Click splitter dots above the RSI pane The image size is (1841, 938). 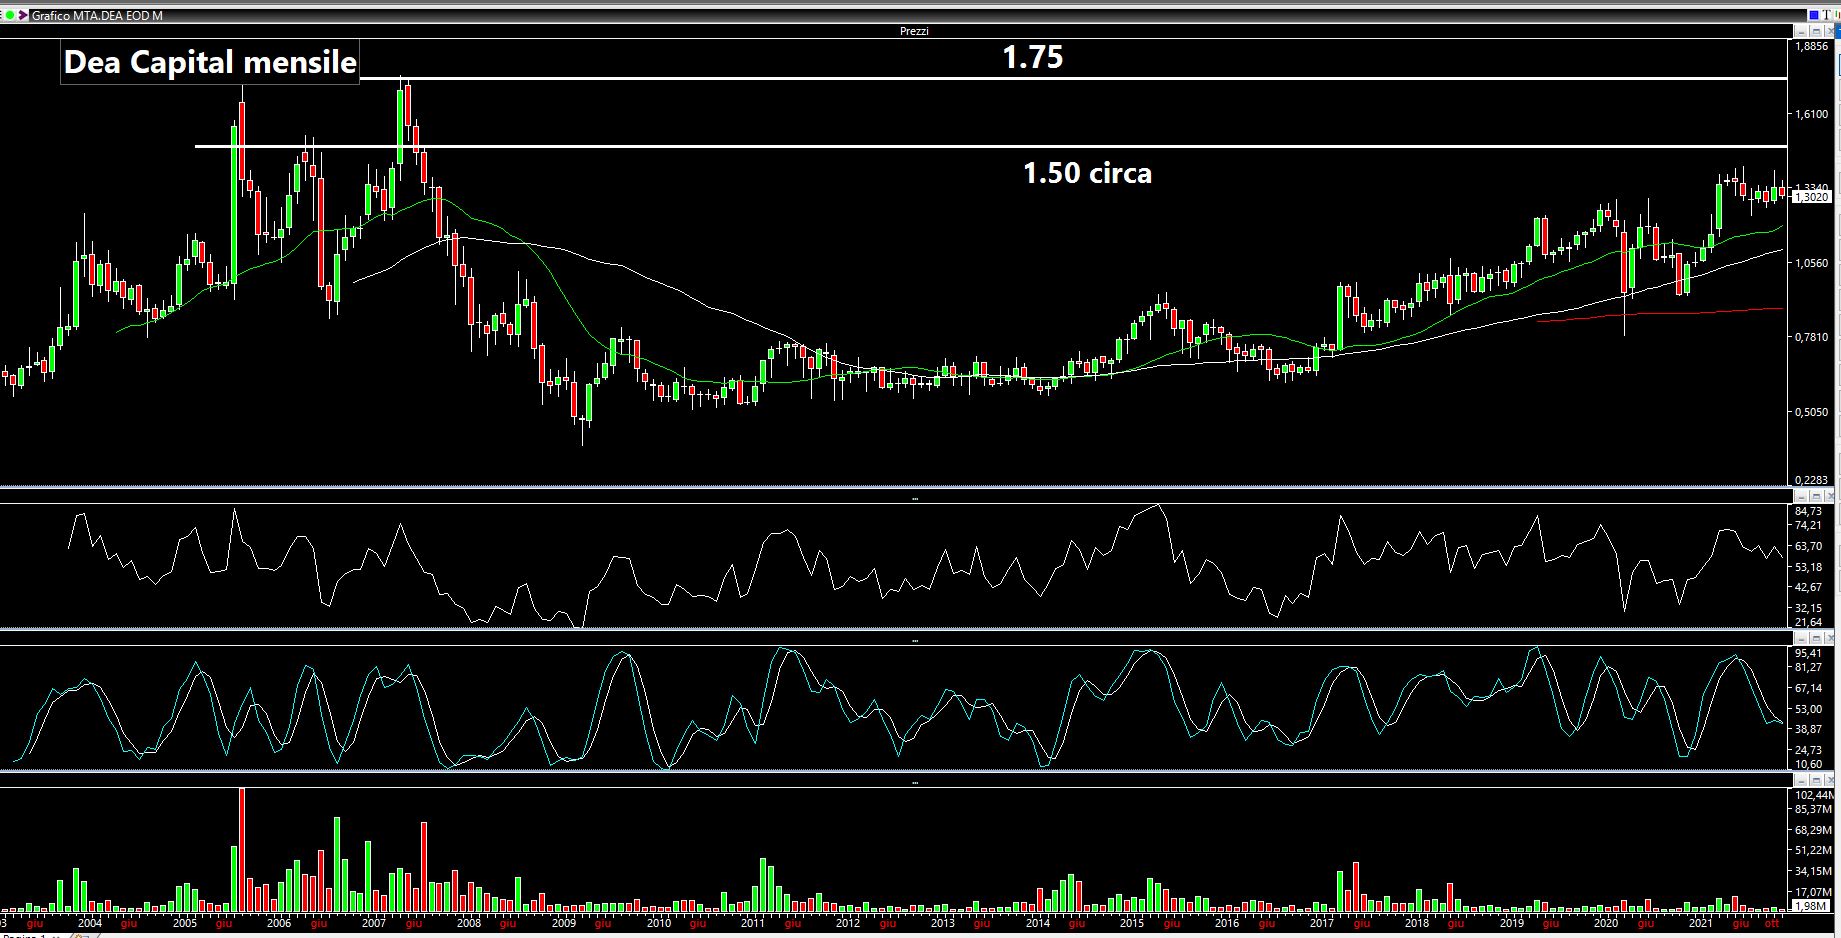[x=914, y=497]
